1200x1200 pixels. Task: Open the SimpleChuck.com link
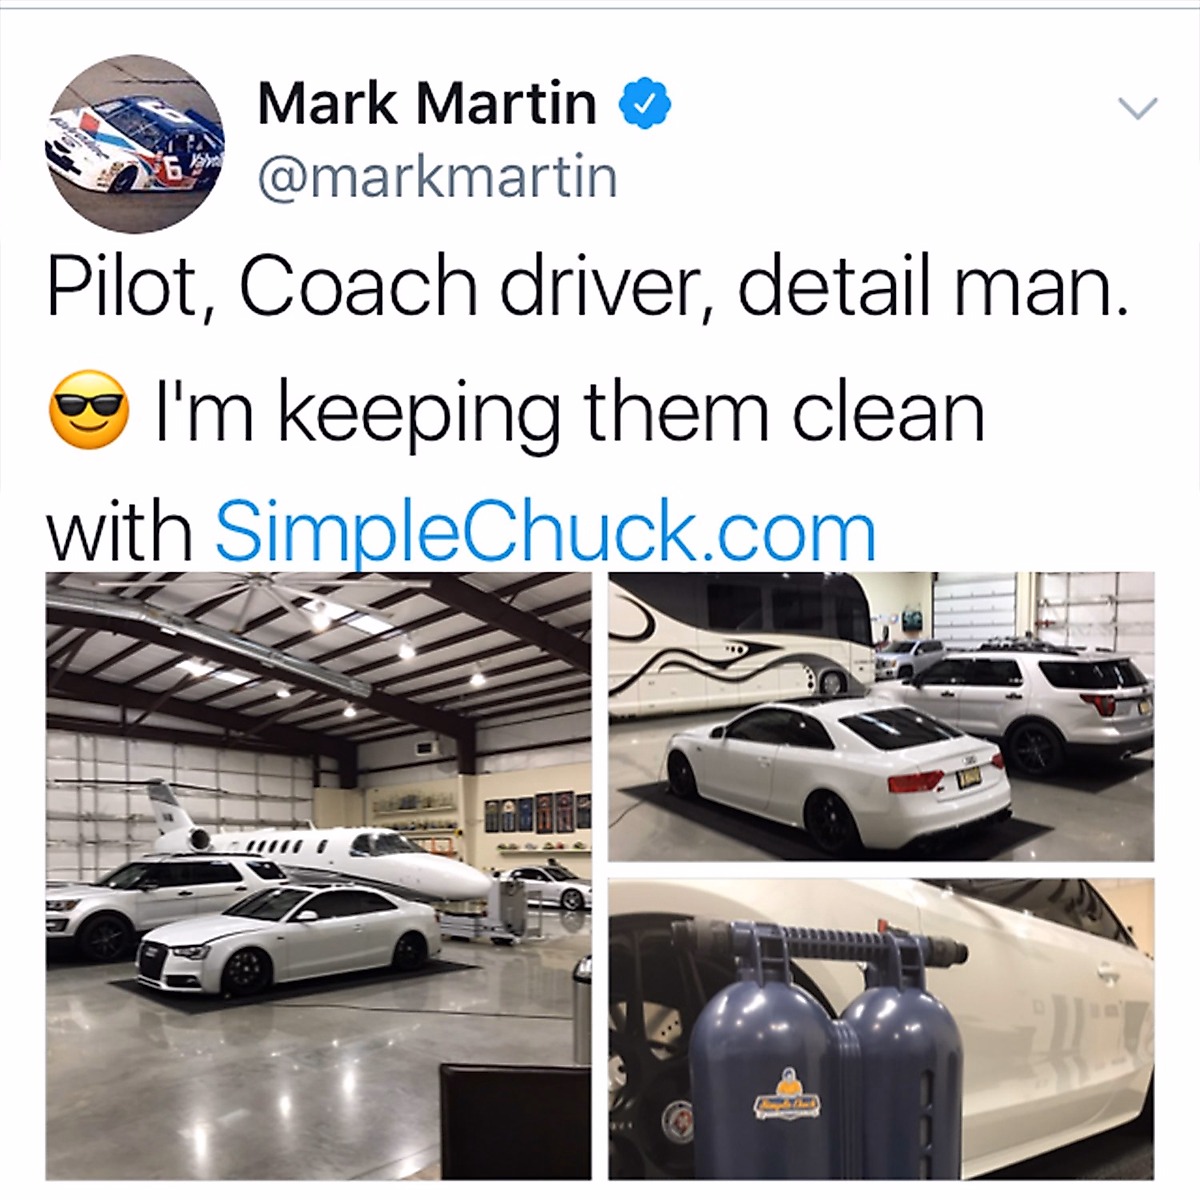click(545, 532)
